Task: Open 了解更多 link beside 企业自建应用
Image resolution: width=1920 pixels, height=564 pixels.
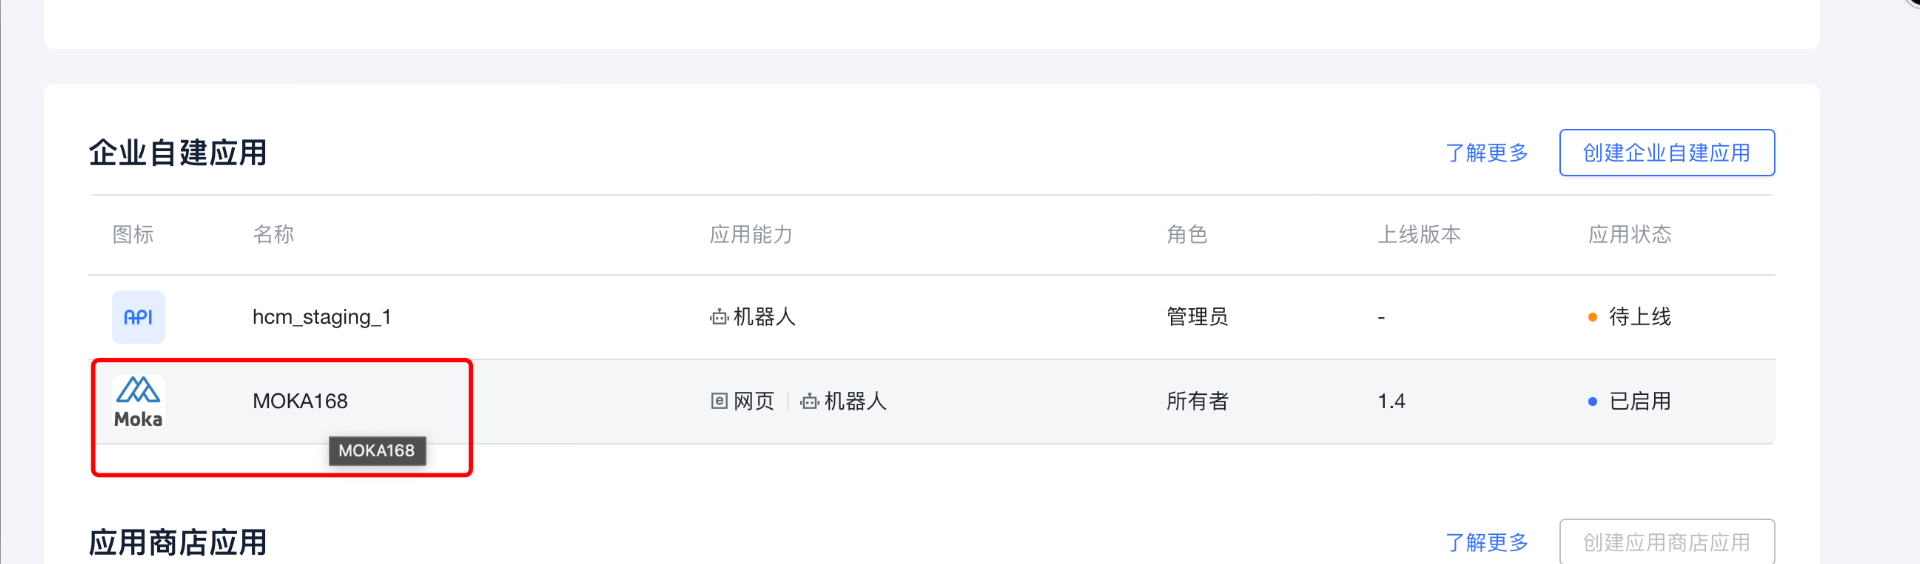Action: [1486, 152]
